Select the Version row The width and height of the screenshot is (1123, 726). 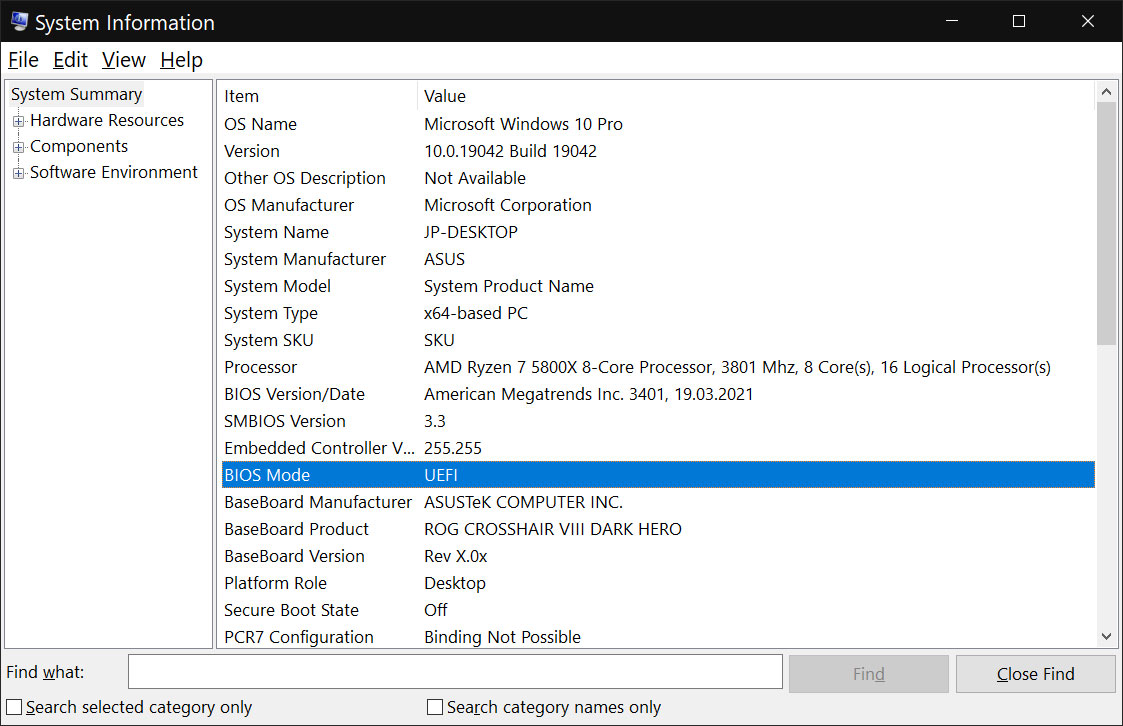658,151
